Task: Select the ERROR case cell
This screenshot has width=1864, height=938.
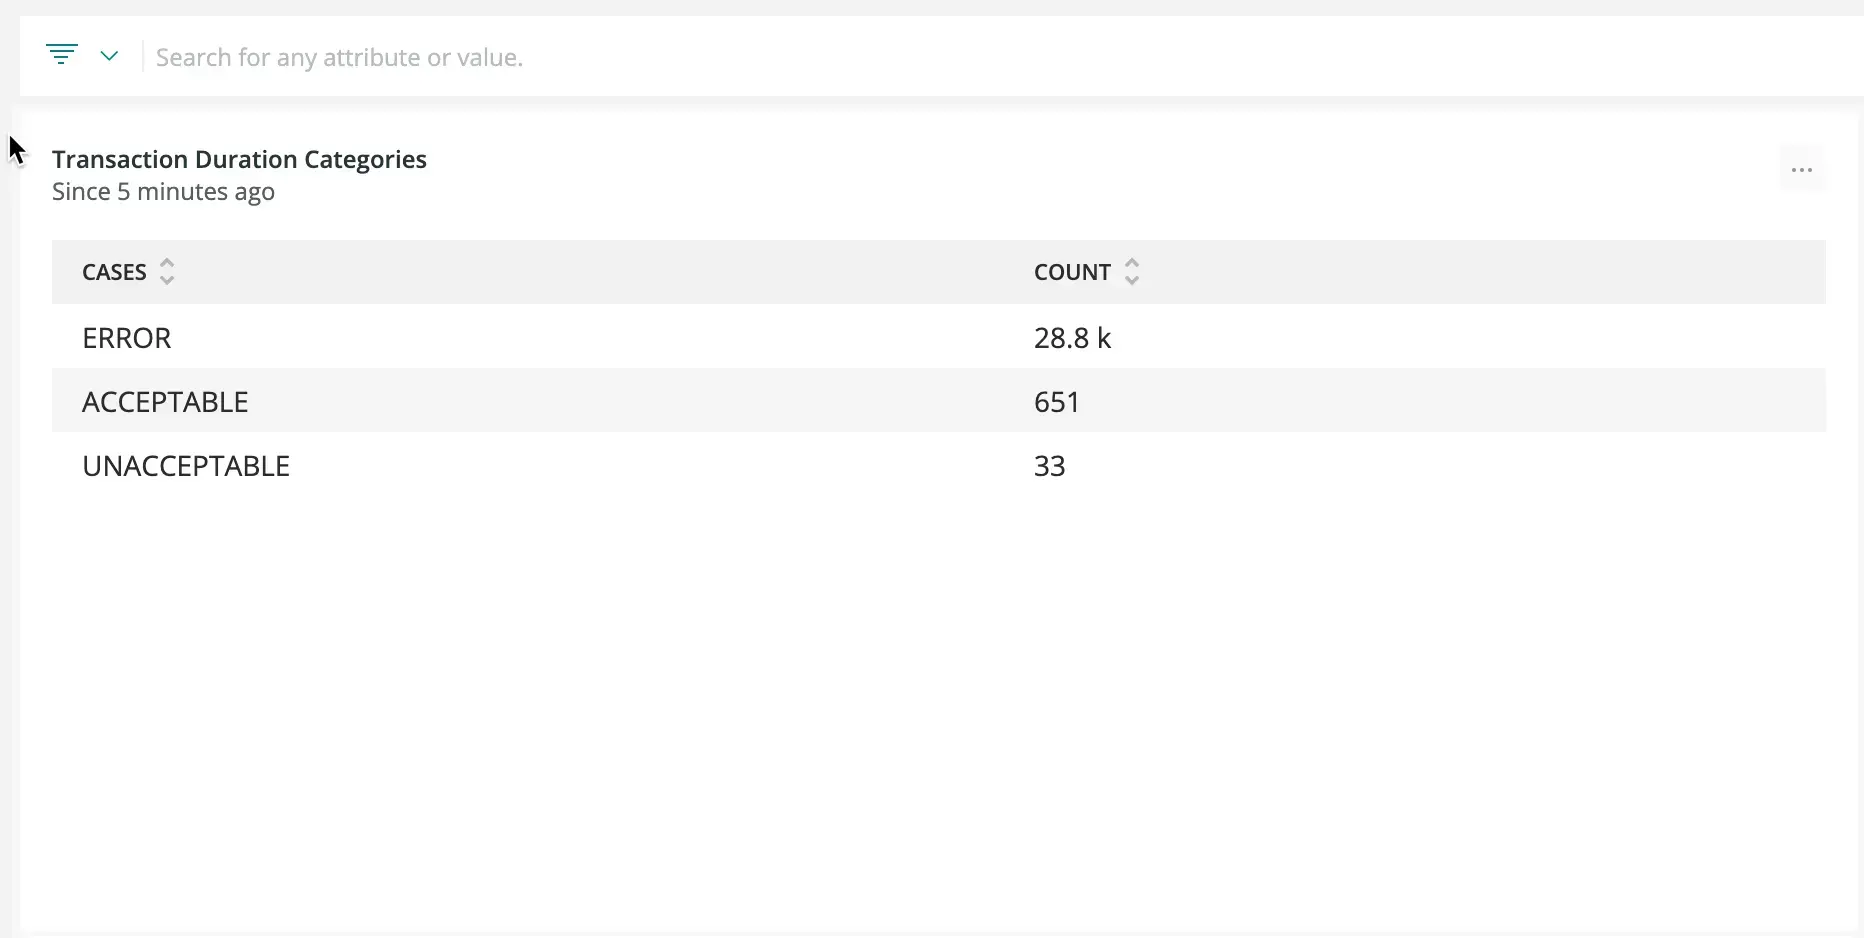Action: (x=127, y=338)
